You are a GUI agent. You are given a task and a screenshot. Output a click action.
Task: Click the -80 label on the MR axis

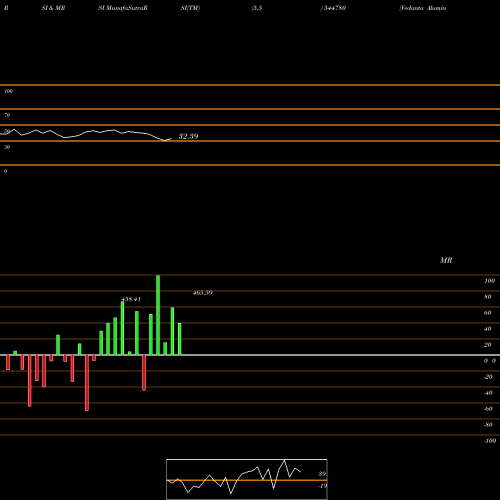[488, 425]
